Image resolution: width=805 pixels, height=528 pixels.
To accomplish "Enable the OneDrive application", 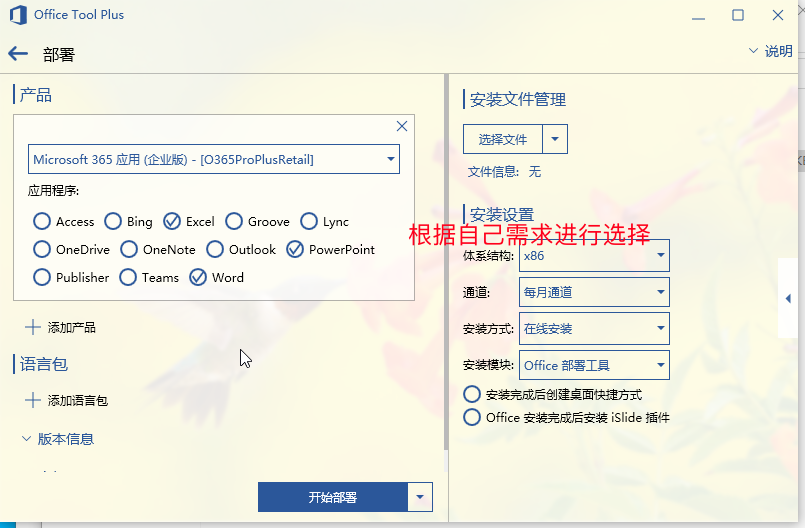I will pyautogui.click(x=42, y=249).
